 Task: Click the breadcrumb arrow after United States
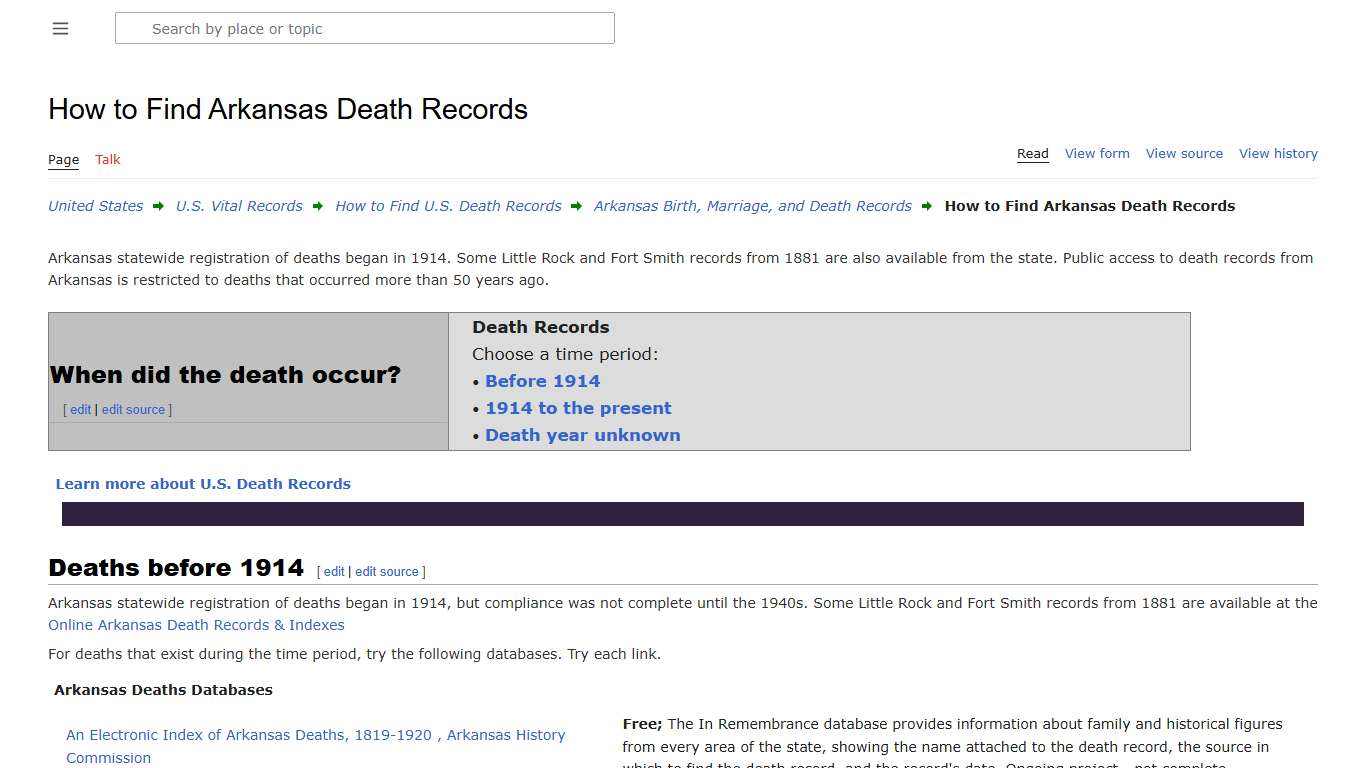(158, 206)
